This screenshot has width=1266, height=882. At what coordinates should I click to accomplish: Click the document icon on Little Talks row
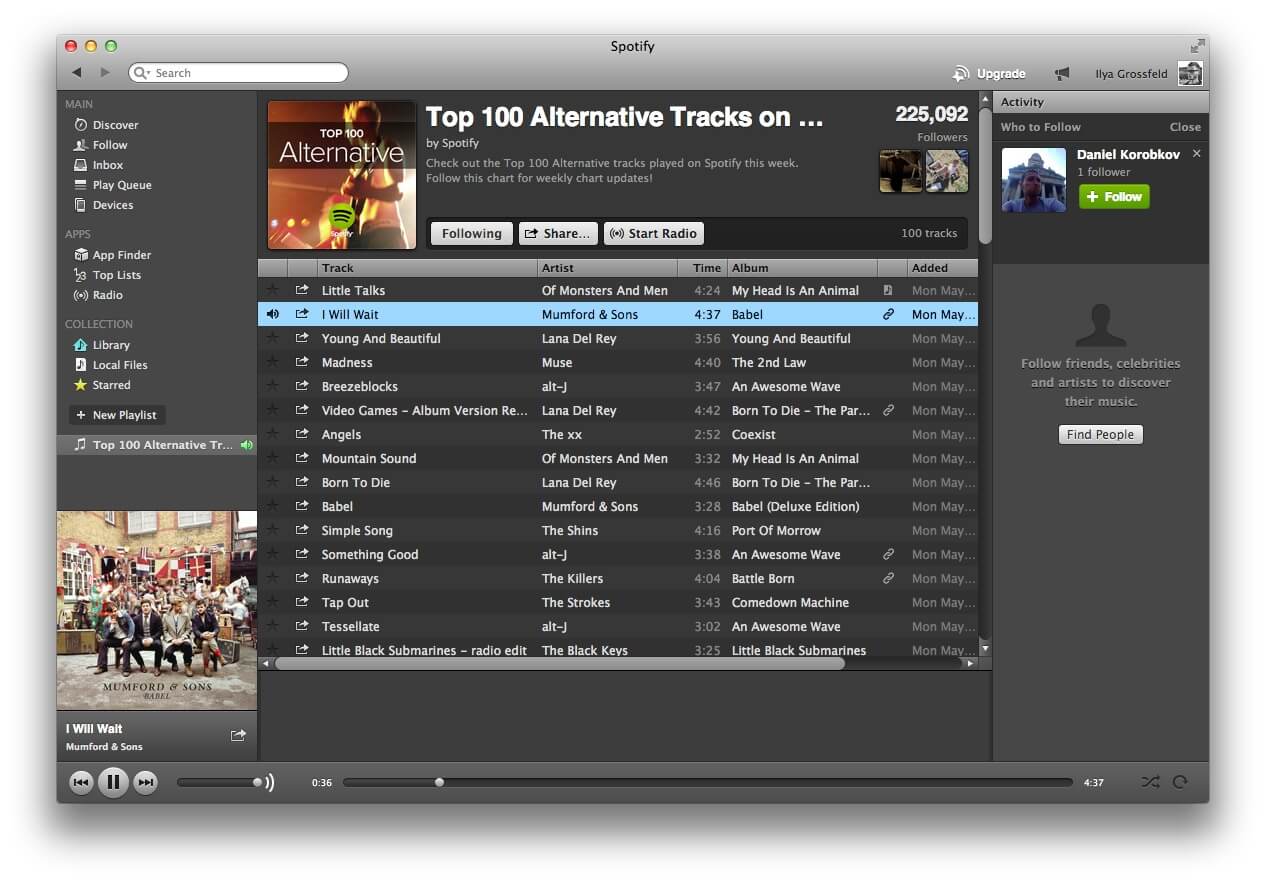click(x=888, y=290)
